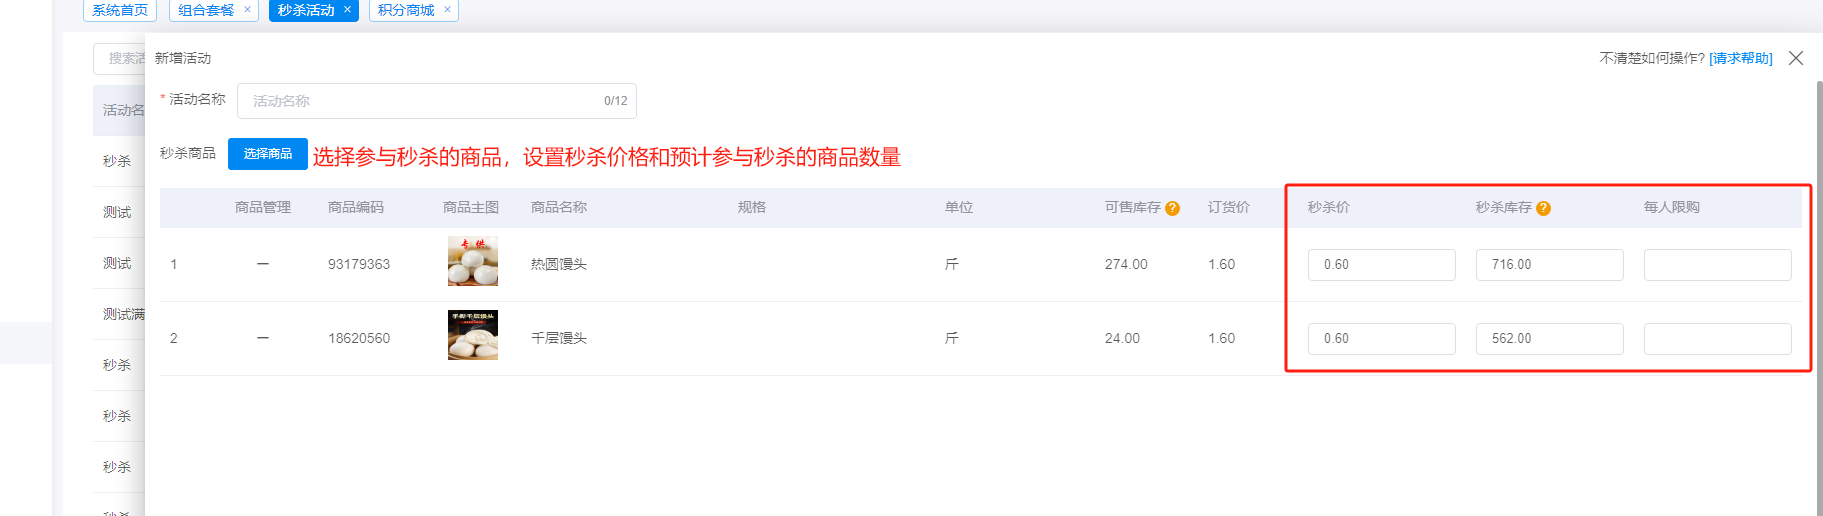The height and width of the screenshot is (516, 1823).
Task: Click the remove dash icon for 热圆馒头
Action: [x=263, y=264]
